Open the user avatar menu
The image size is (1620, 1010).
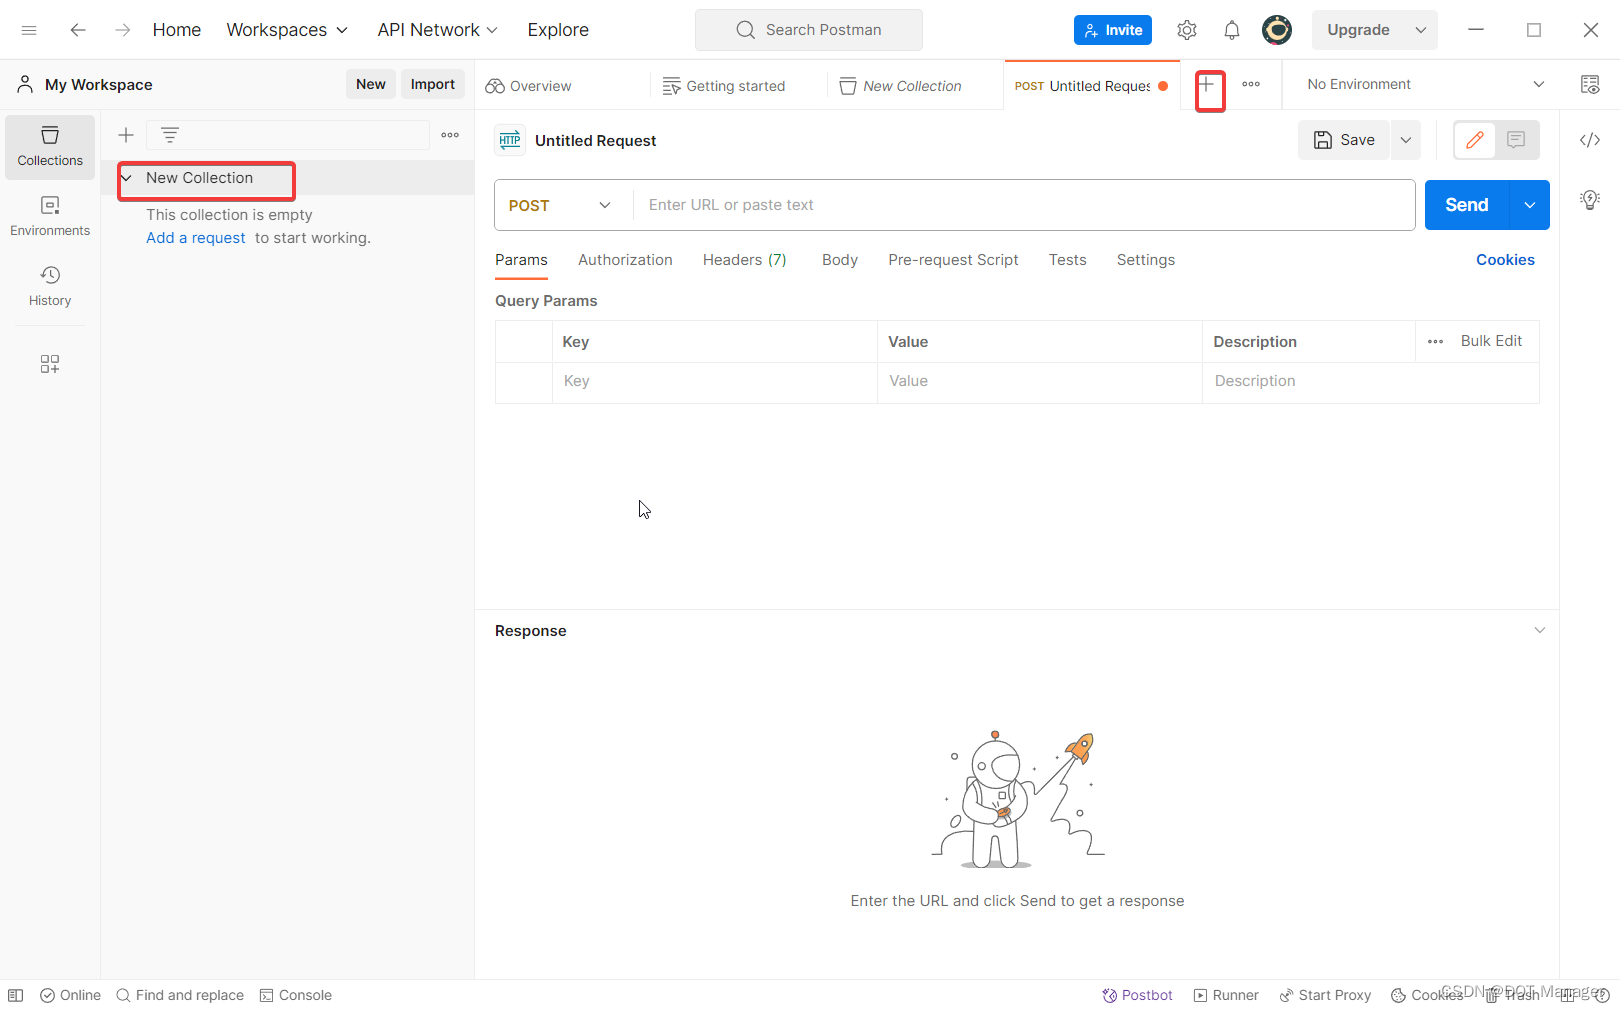[x=1277, y=30]
